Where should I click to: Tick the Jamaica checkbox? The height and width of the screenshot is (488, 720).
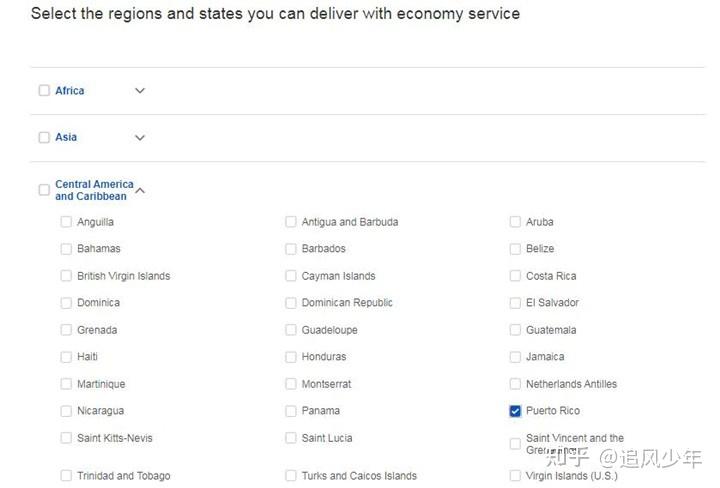click(515, 357)
